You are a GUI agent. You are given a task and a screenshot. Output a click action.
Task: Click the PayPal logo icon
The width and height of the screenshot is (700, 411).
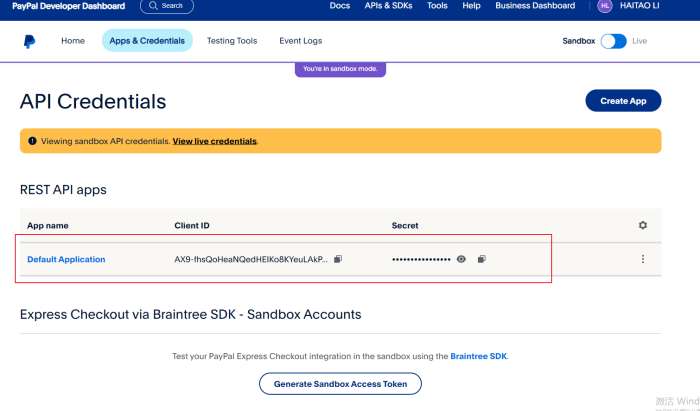click(x=29, y=41)
